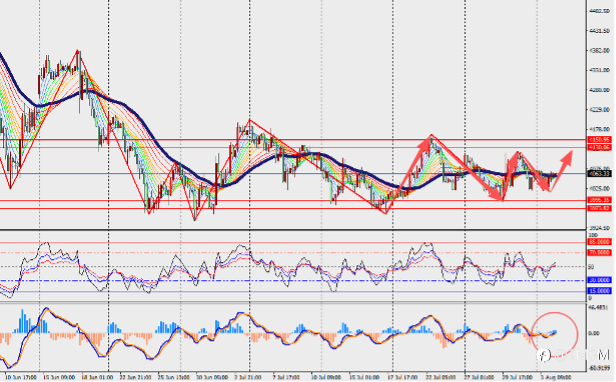The width and height of the screenshot is (616, 382).
Task: Click the 27 Jul 01:00 time label
Action: 480,378
